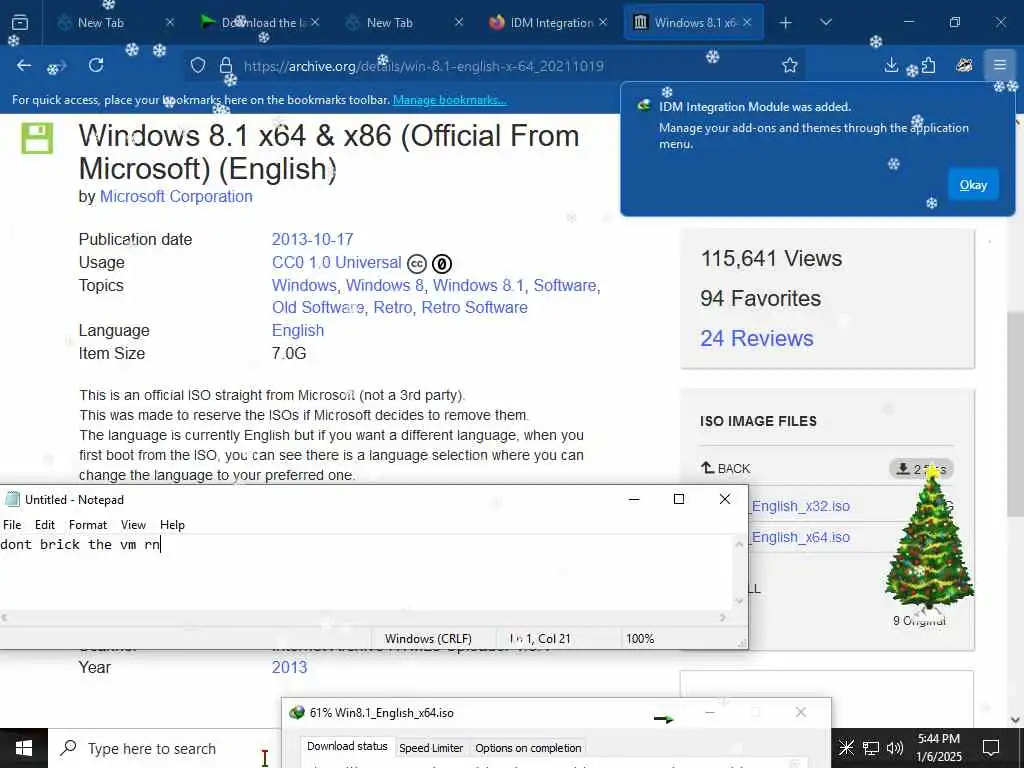Click the archive.org URL address bar

point(496,66)
